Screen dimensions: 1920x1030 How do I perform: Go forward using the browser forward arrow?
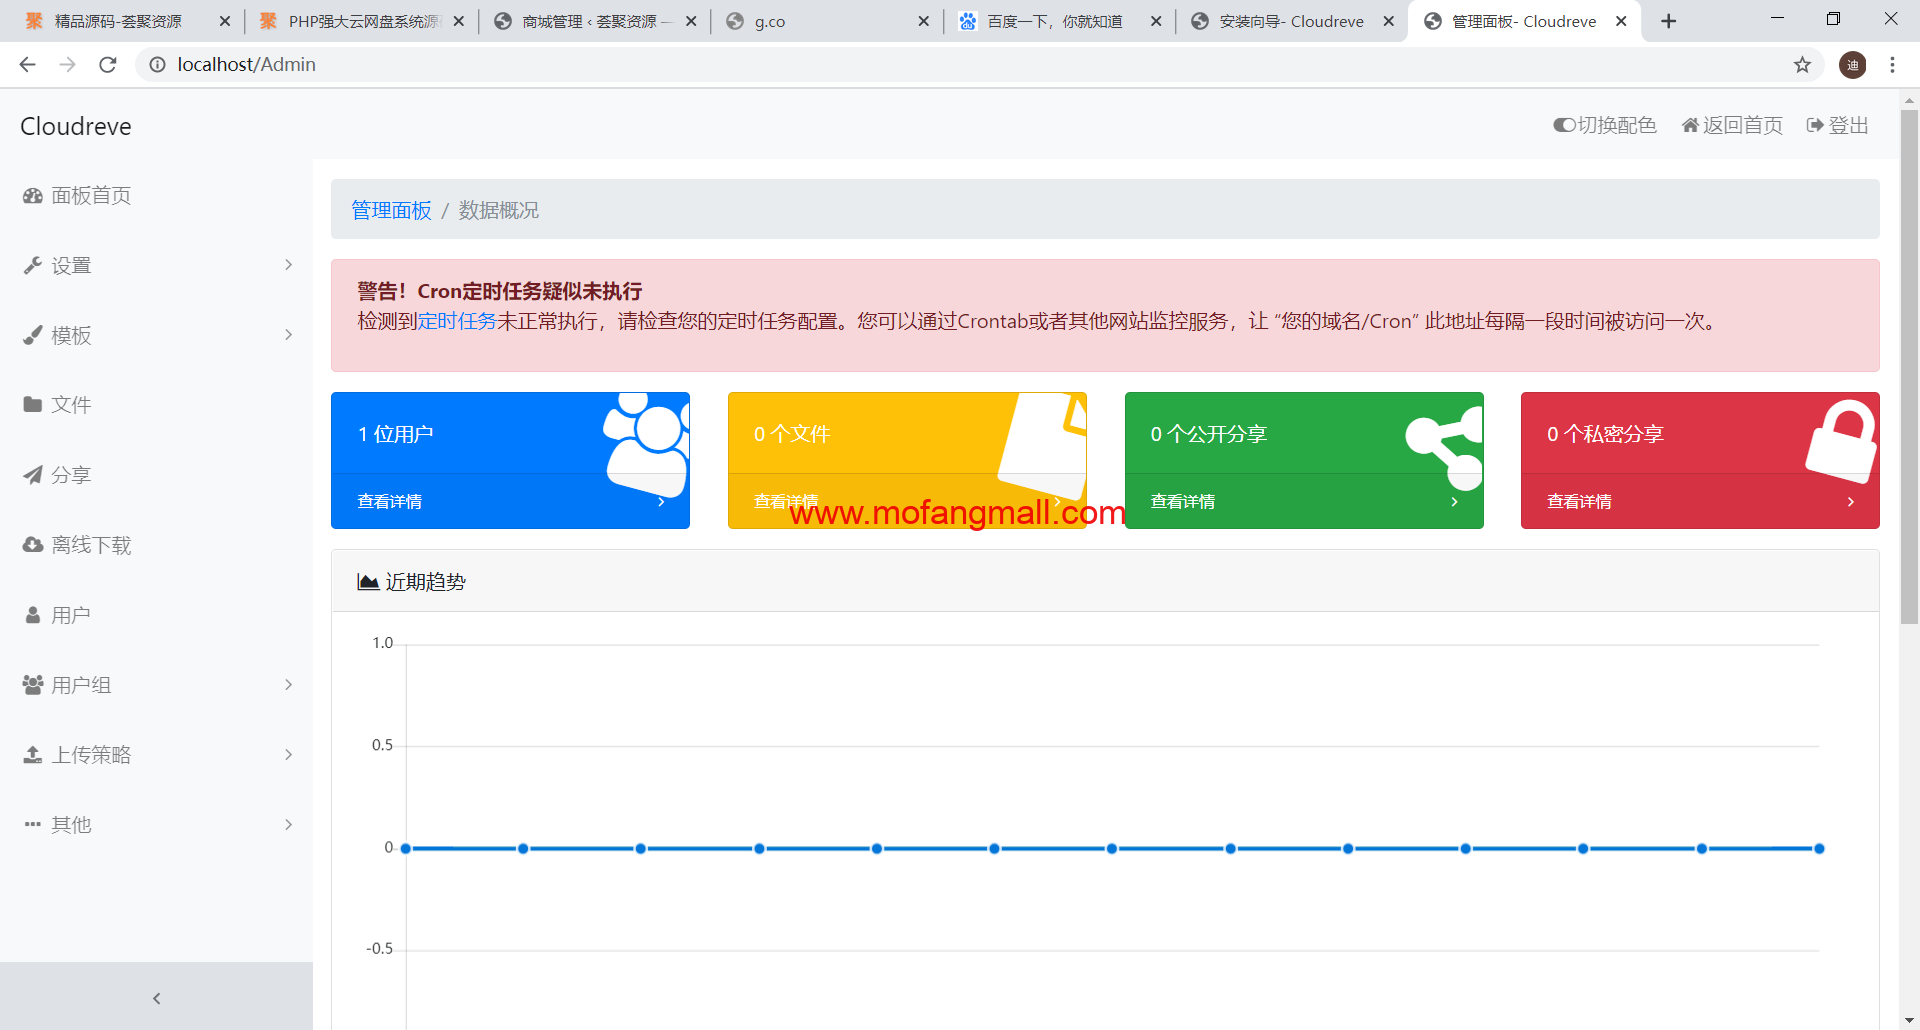tap(68, 65)
